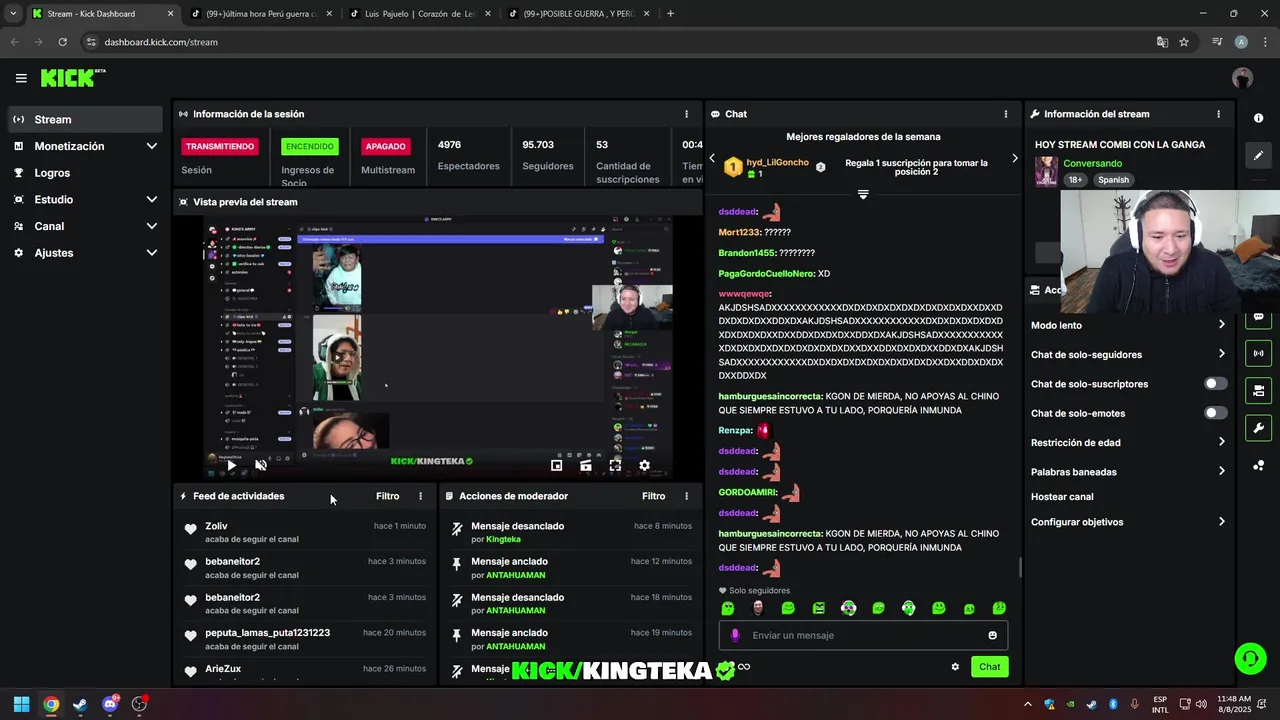The height and width of the screenshot is (720, 1280).
Task: Collapse the top gifters banner
Action: coord(863,194)
